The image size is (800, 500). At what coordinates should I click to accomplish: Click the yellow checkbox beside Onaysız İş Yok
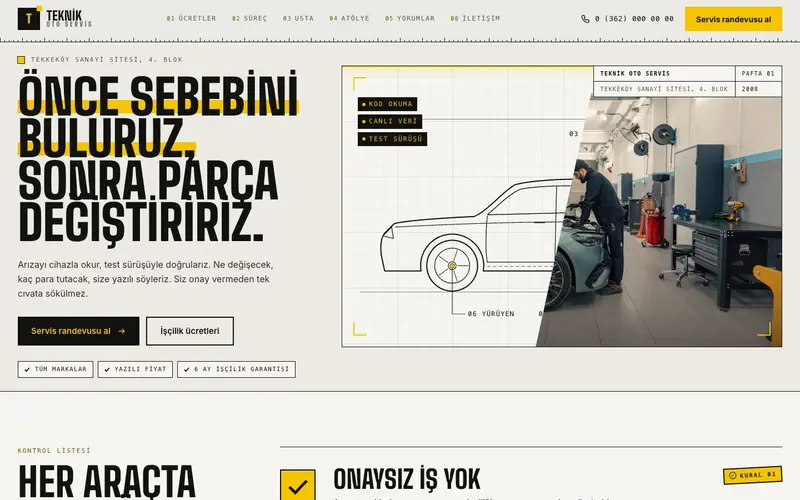click(x=297, y=485)
